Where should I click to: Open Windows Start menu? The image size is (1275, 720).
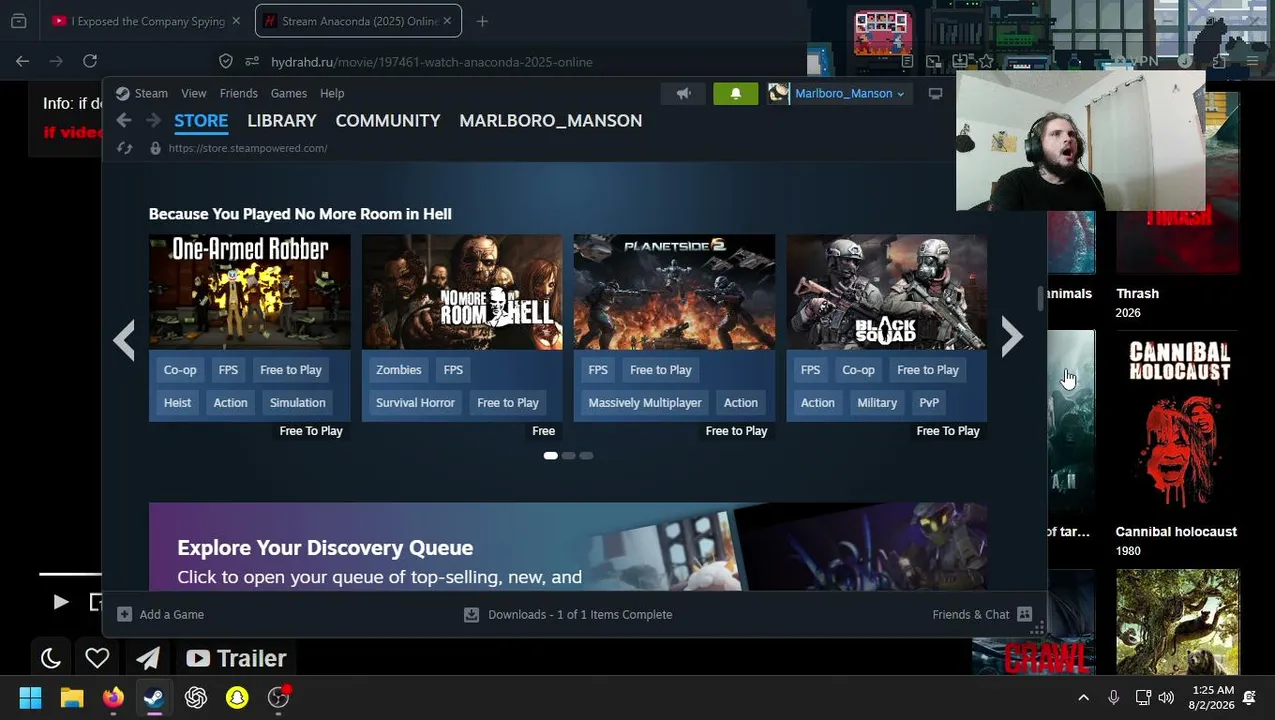[30, 697]
